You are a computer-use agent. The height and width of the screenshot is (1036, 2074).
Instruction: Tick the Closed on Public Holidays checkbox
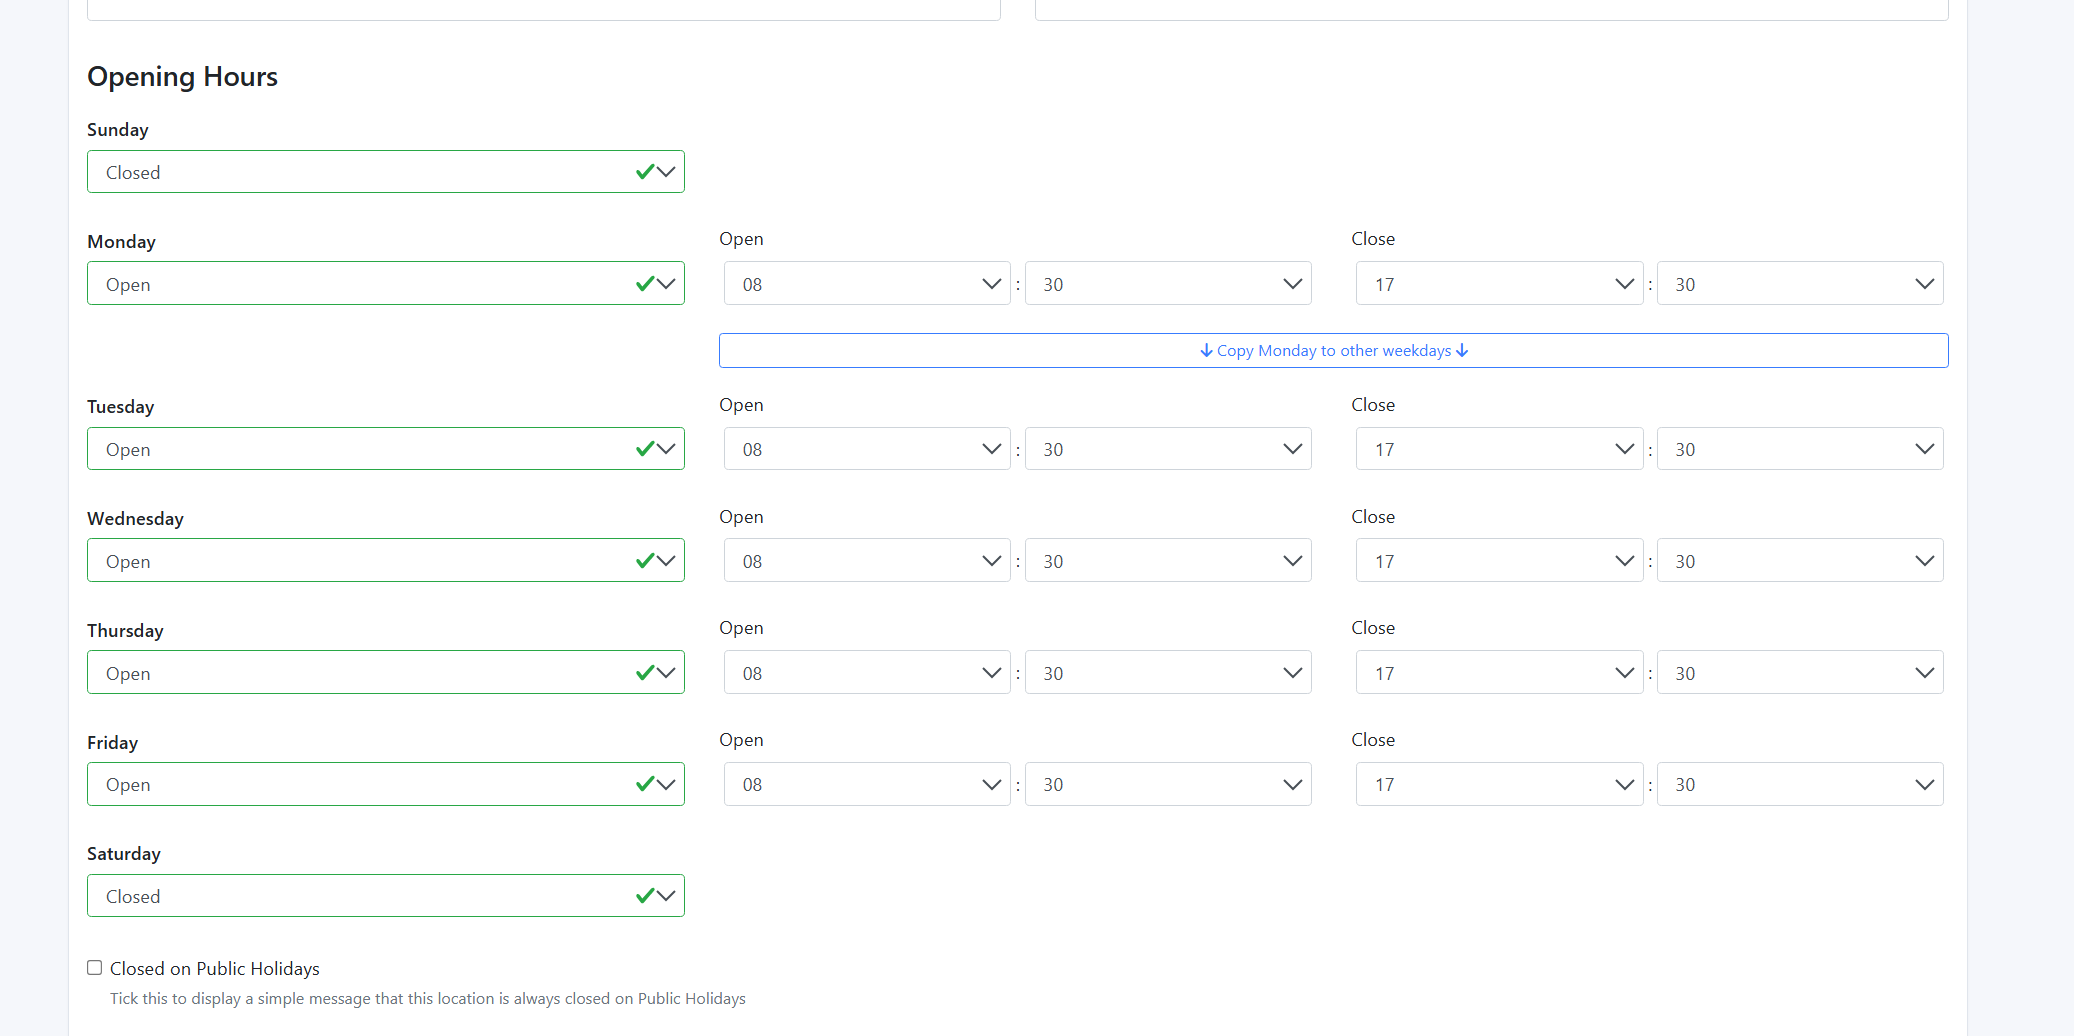pos(95,968)
